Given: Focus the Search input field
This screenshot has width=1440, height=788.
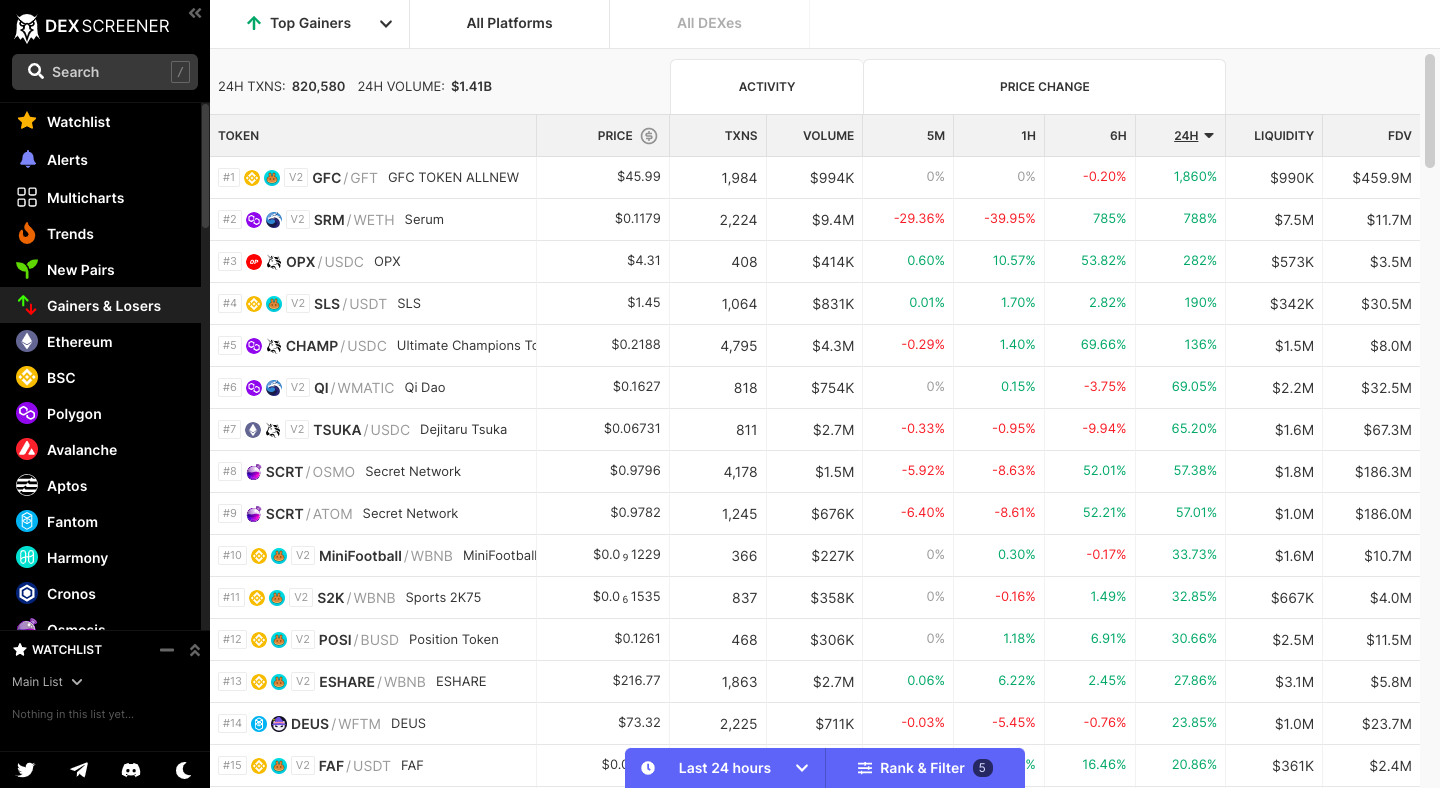Looking at the screenshot, I should click(105, 72).
